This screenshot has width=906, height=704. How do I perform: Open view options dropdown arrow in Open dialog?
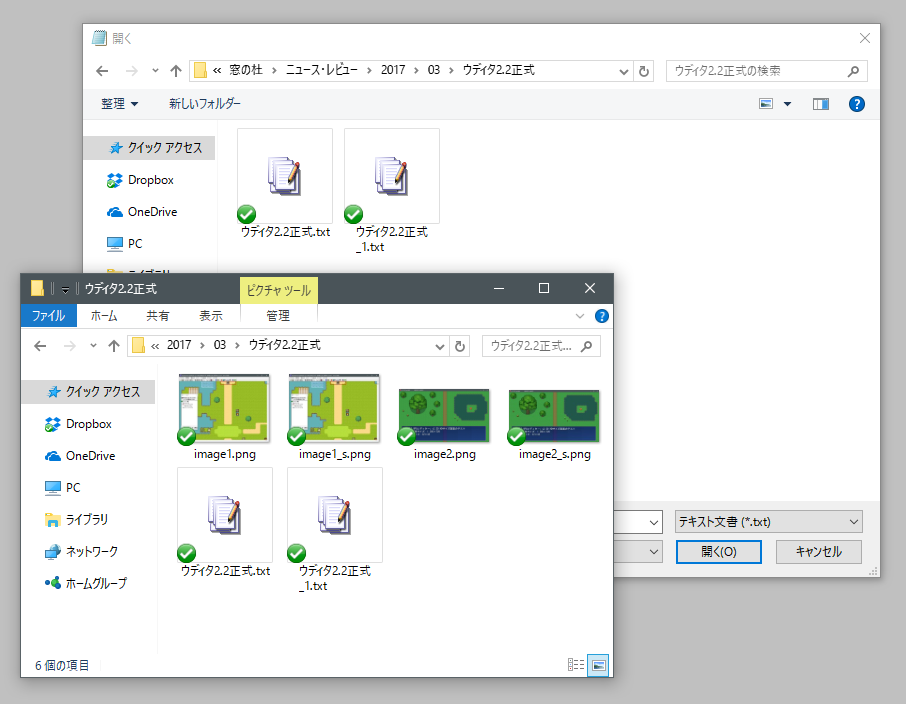(787, 104)
